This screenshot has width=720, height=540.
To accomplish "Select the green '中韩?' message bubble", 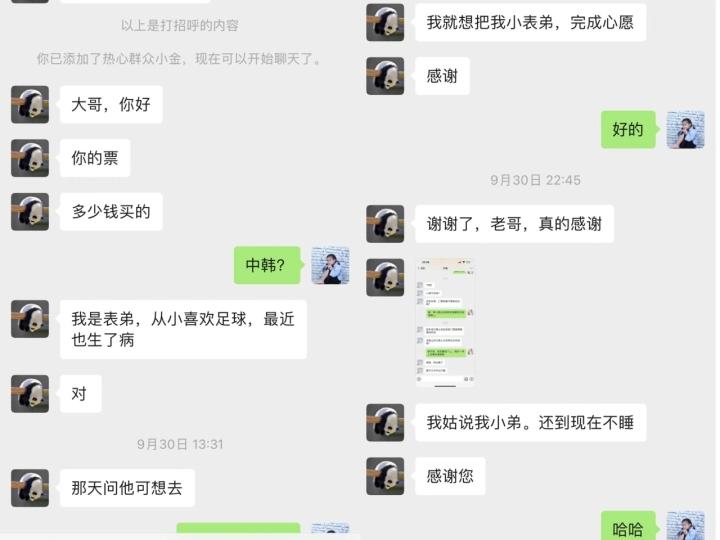I will click(x=267, y=265).
